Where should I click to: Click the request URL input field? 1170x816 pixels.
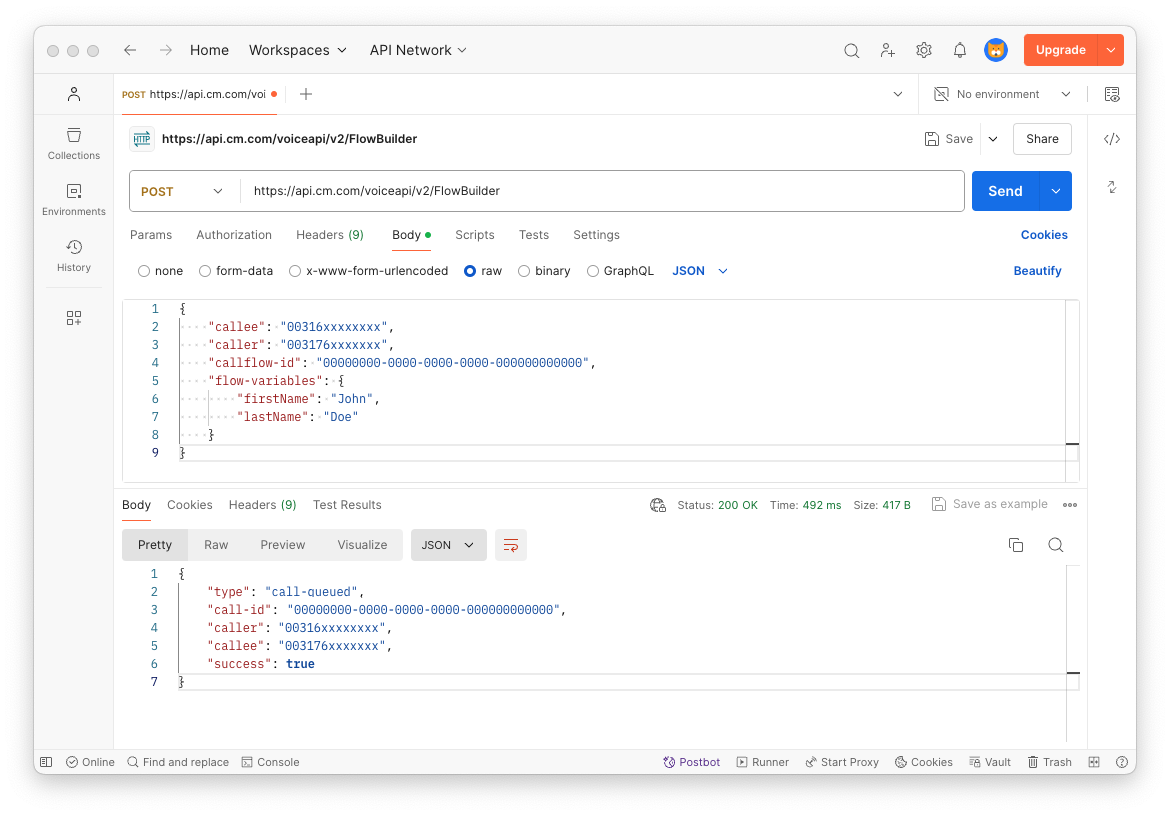601,191
